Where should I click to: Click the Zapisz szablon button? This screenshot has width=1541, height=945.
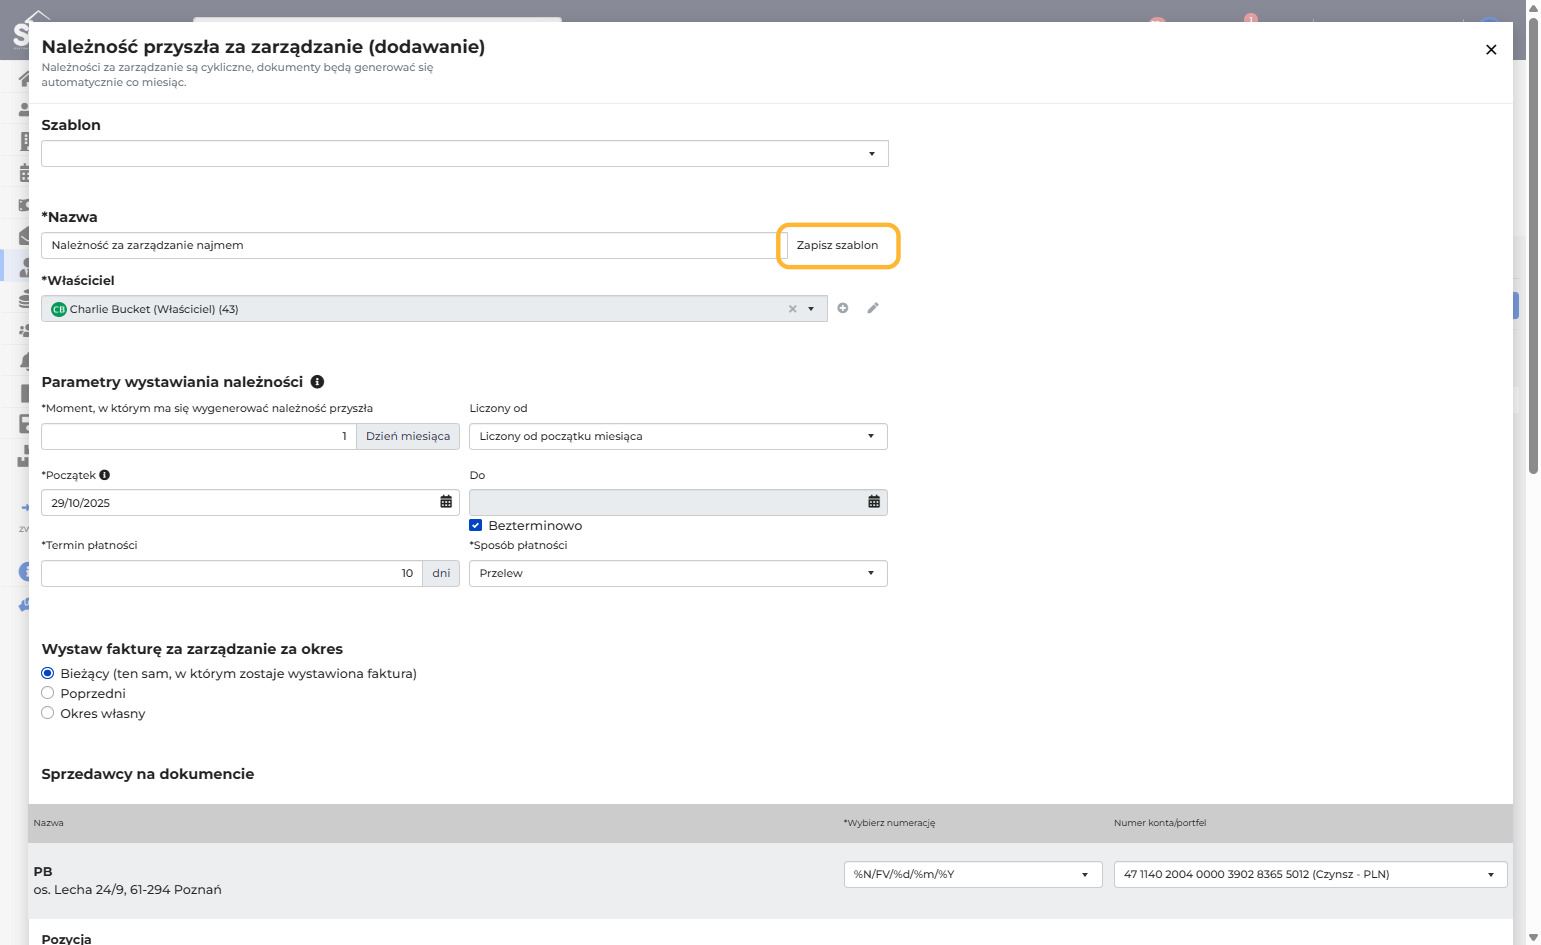(x=838, y=246)
